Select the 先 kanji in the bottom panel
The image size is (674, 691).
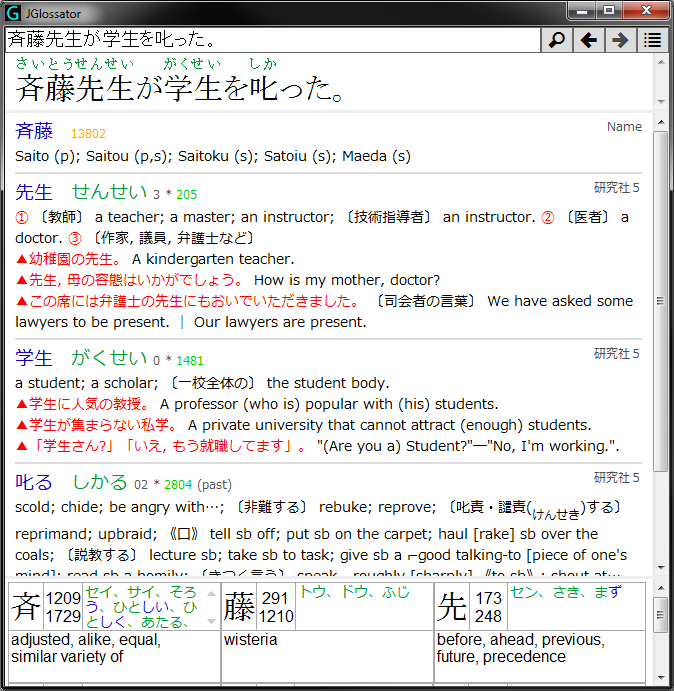pos(453,607)
